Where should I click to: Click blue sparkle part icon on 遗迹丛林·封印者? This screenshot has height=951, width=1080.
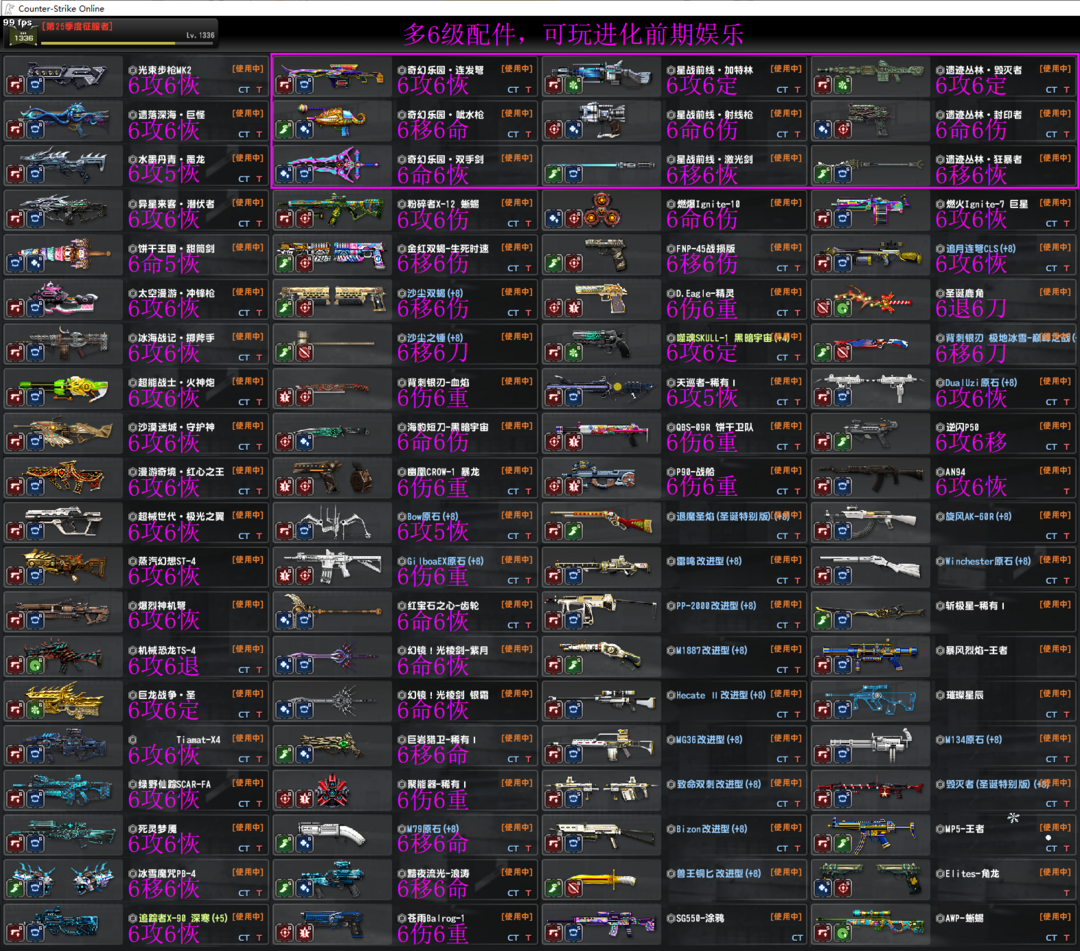point(823,130)
